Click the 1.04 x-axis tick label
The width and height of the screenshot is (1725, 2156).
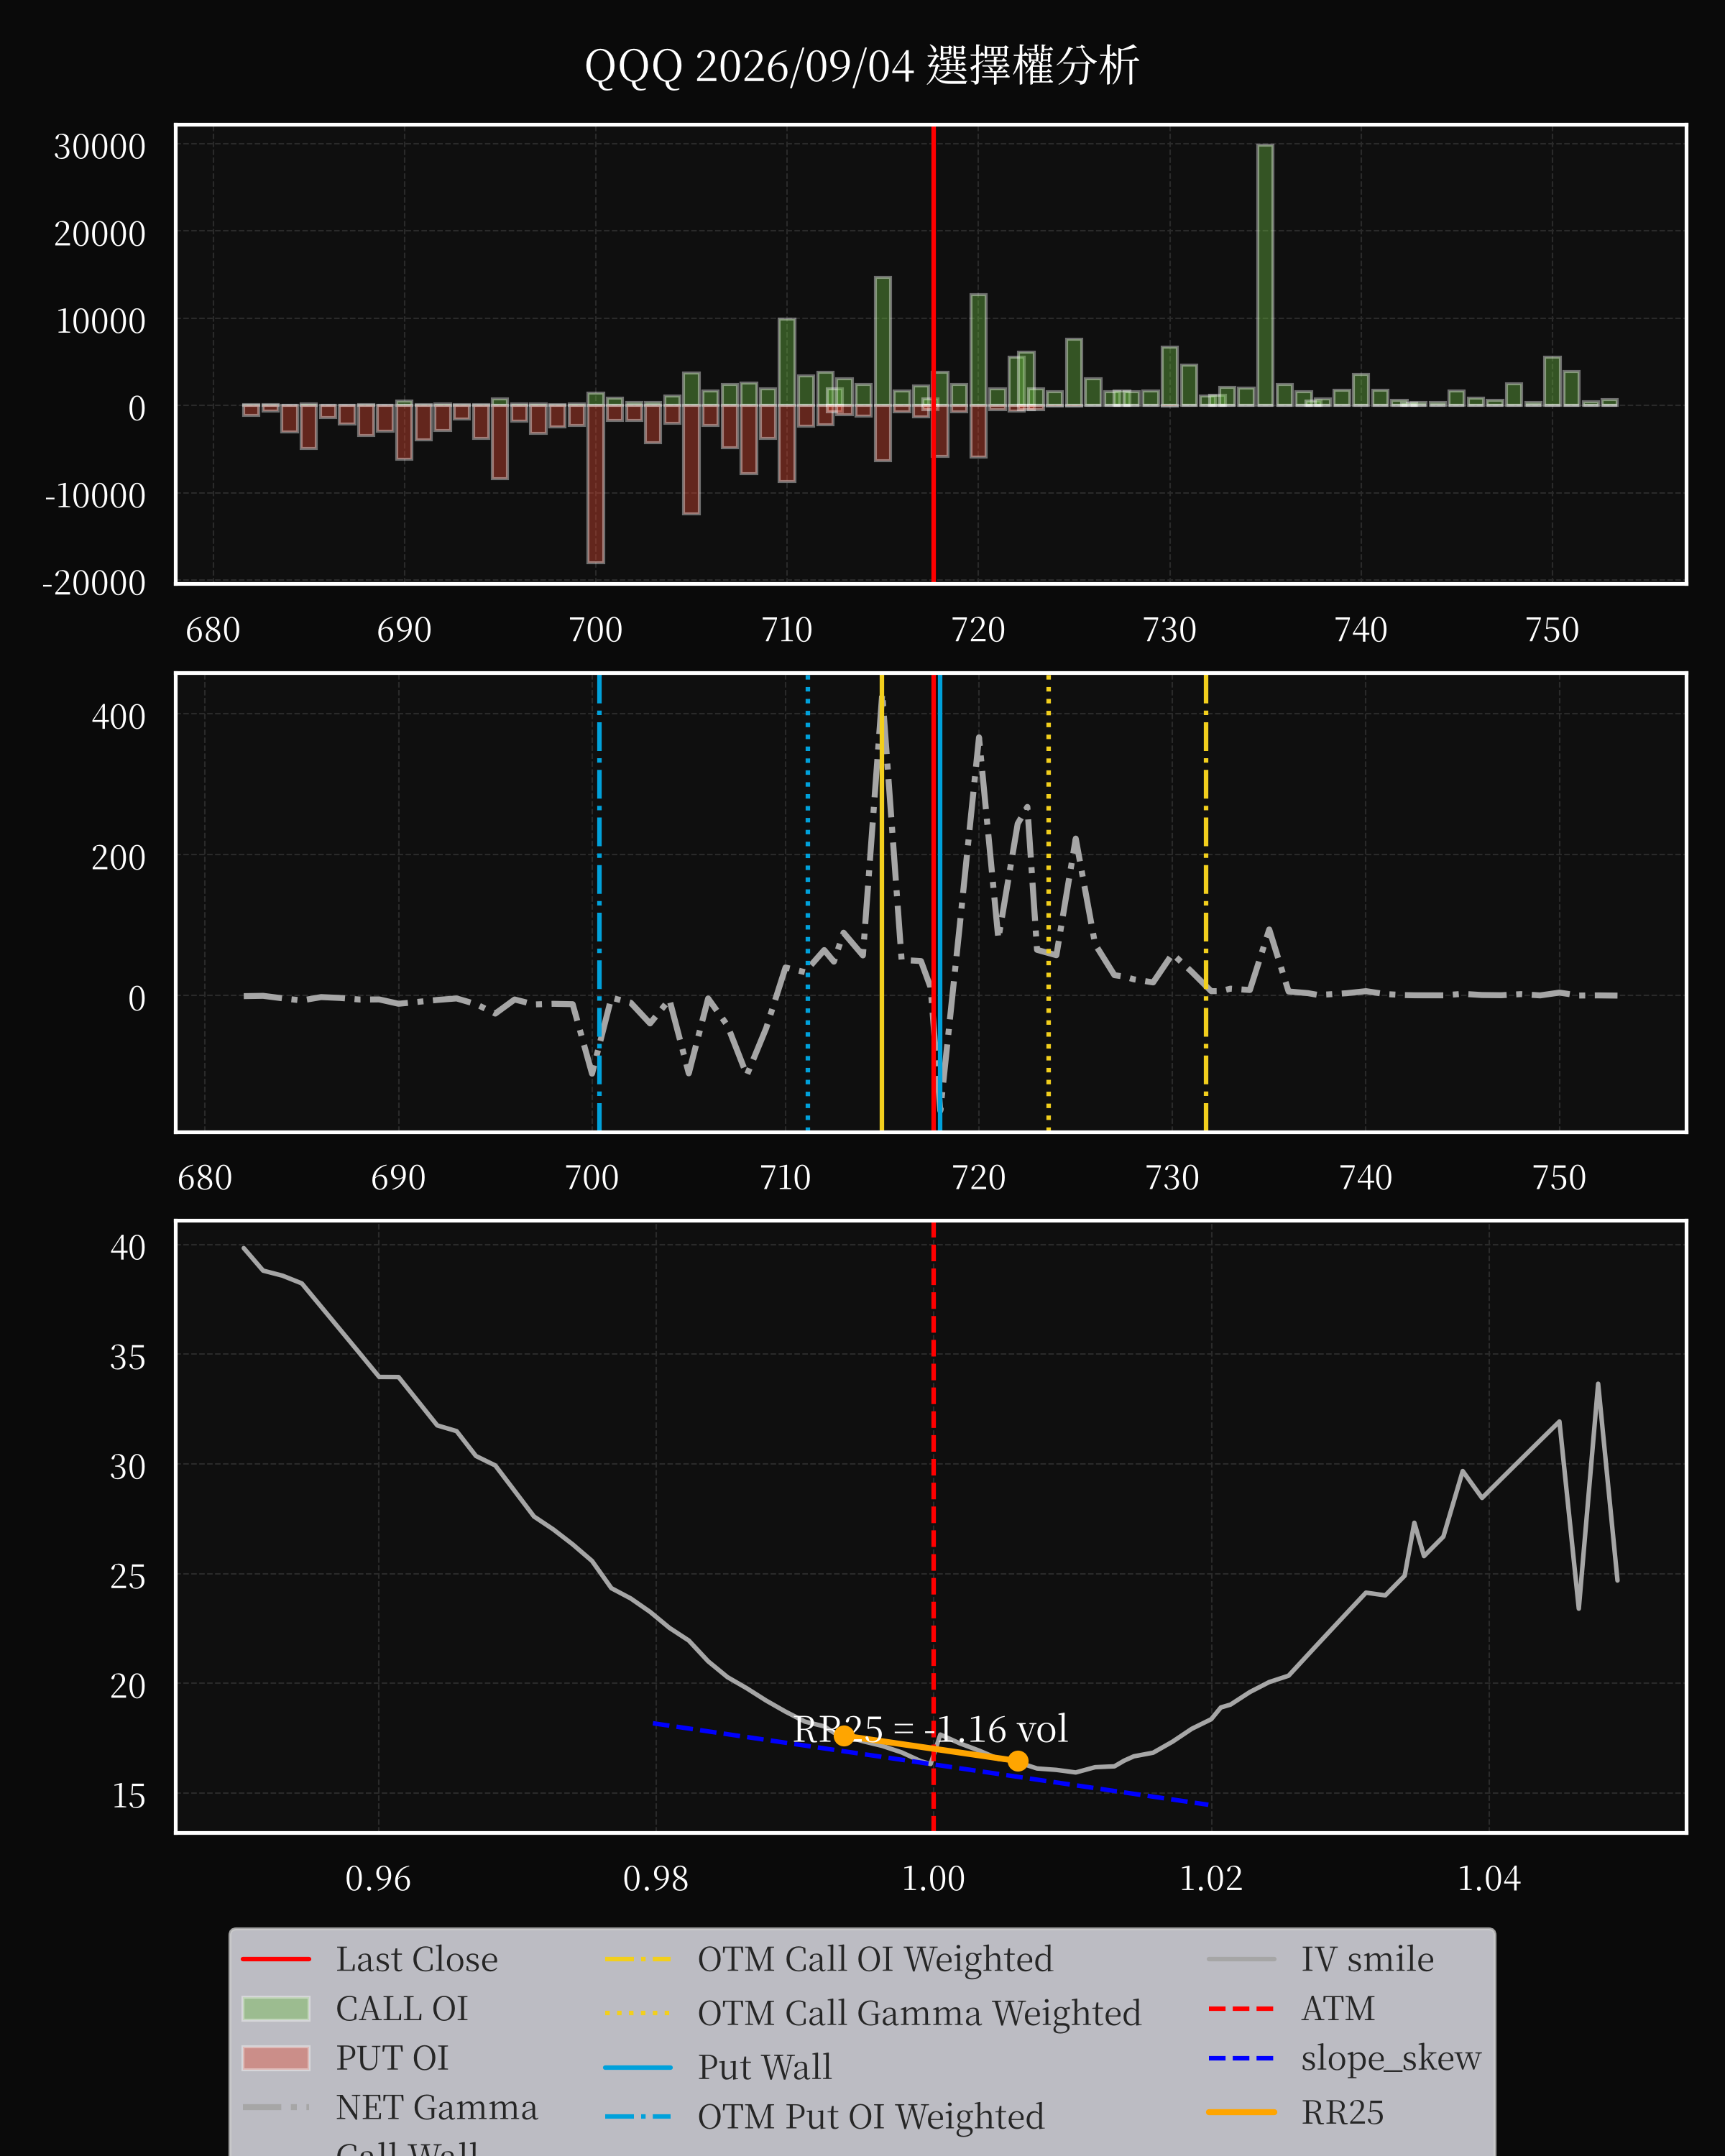pos(1489,1879)
